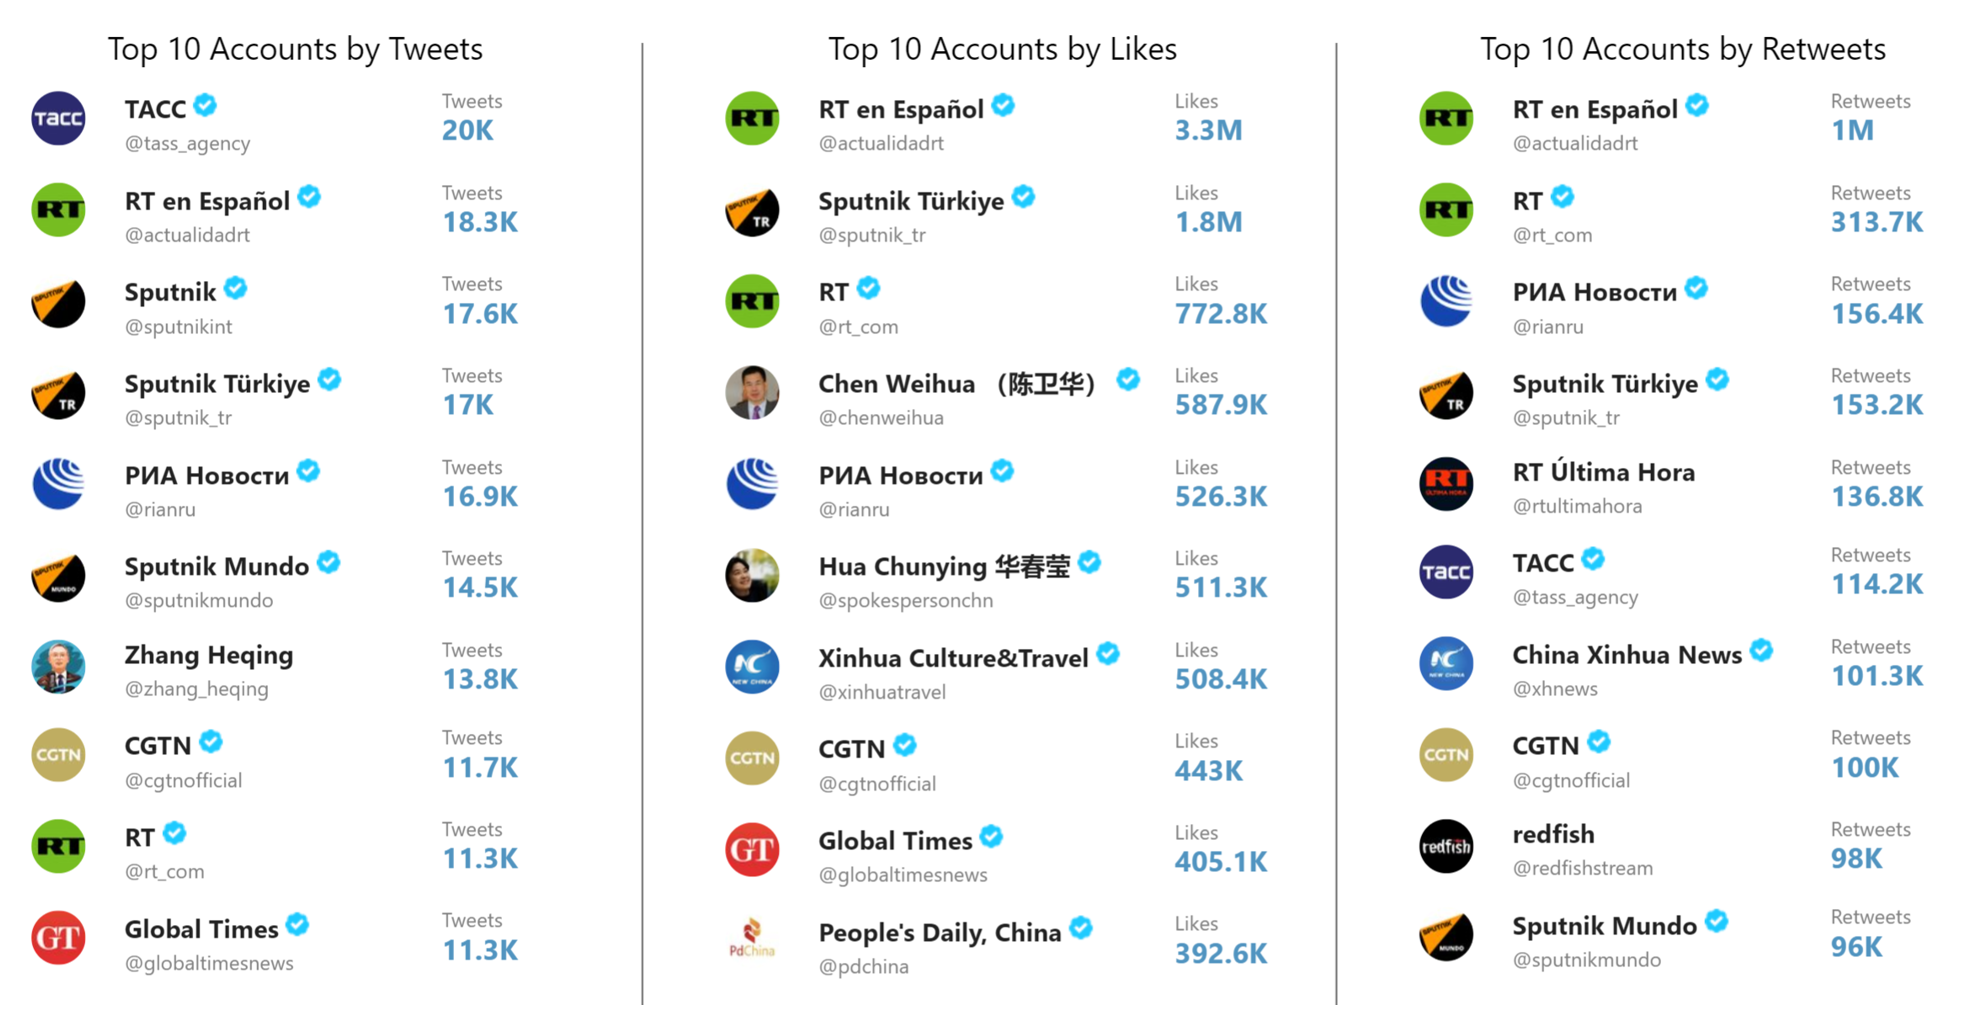Viewport: 1965px width, 1027px height.
Task: Open the @redfishstream handle link
Action: [x=1582, y=869]
